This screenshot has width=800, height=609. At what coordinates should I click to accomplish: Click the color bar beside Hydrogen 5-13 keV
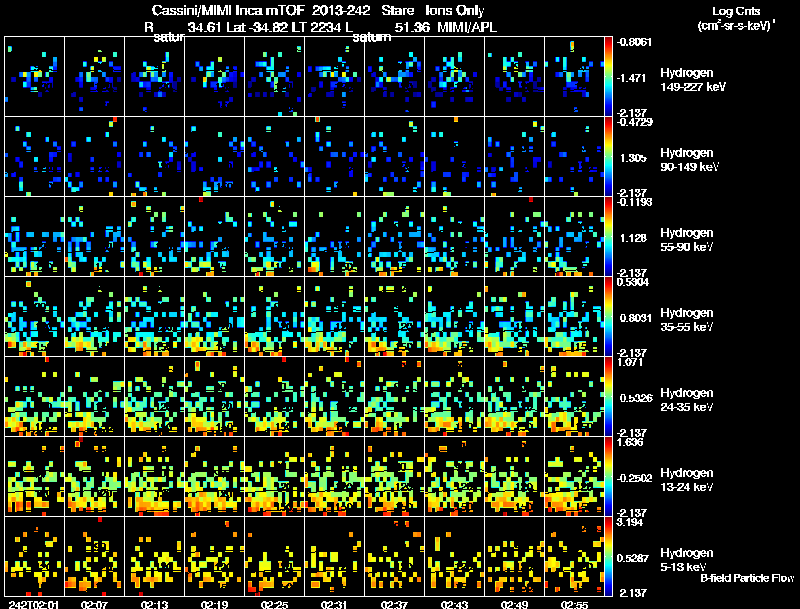click(x=608, y=556)
